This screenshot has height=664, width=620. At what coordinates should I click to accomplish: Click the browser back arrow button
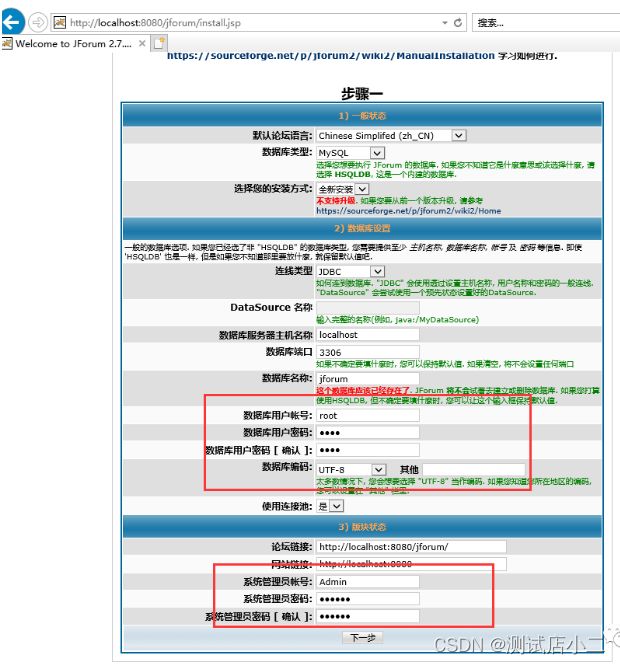[x=12, y=22]
